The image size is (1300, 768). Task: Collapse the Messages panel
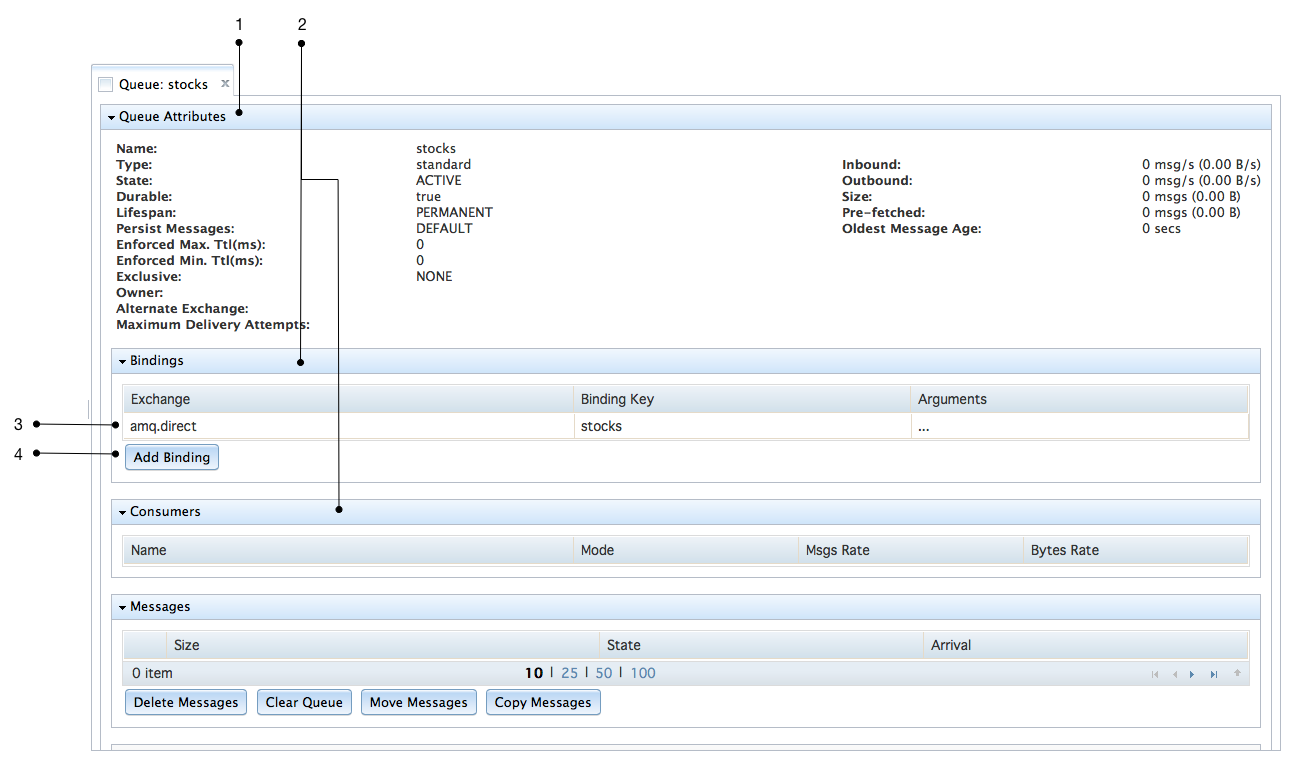click(123, 607)
